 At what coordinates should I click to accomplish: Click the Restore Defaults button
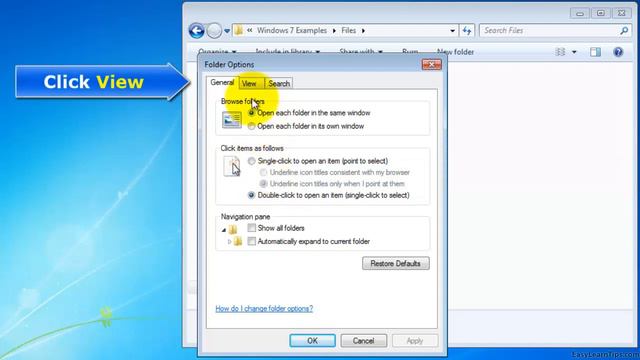pyautogui.click(x=396, y=263)
